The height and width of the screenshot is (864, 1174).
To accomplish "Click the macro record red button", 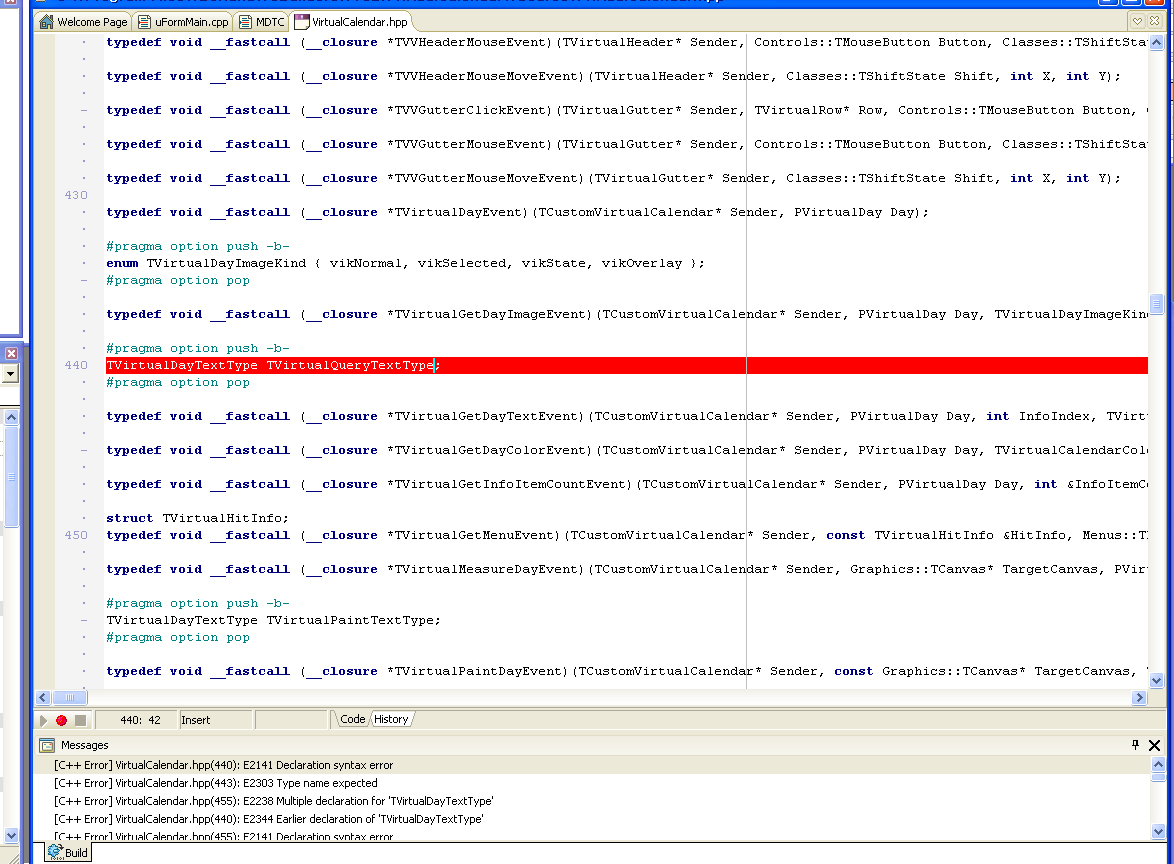I will point(61,720).
